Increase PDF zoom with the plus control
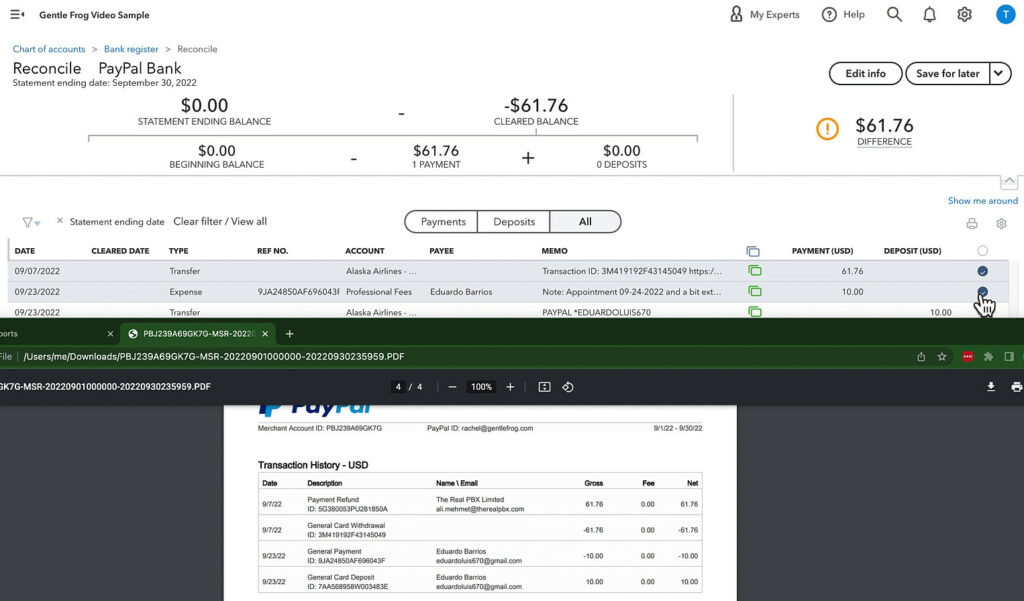This screenshot has height=601, width=1024. 510,386
